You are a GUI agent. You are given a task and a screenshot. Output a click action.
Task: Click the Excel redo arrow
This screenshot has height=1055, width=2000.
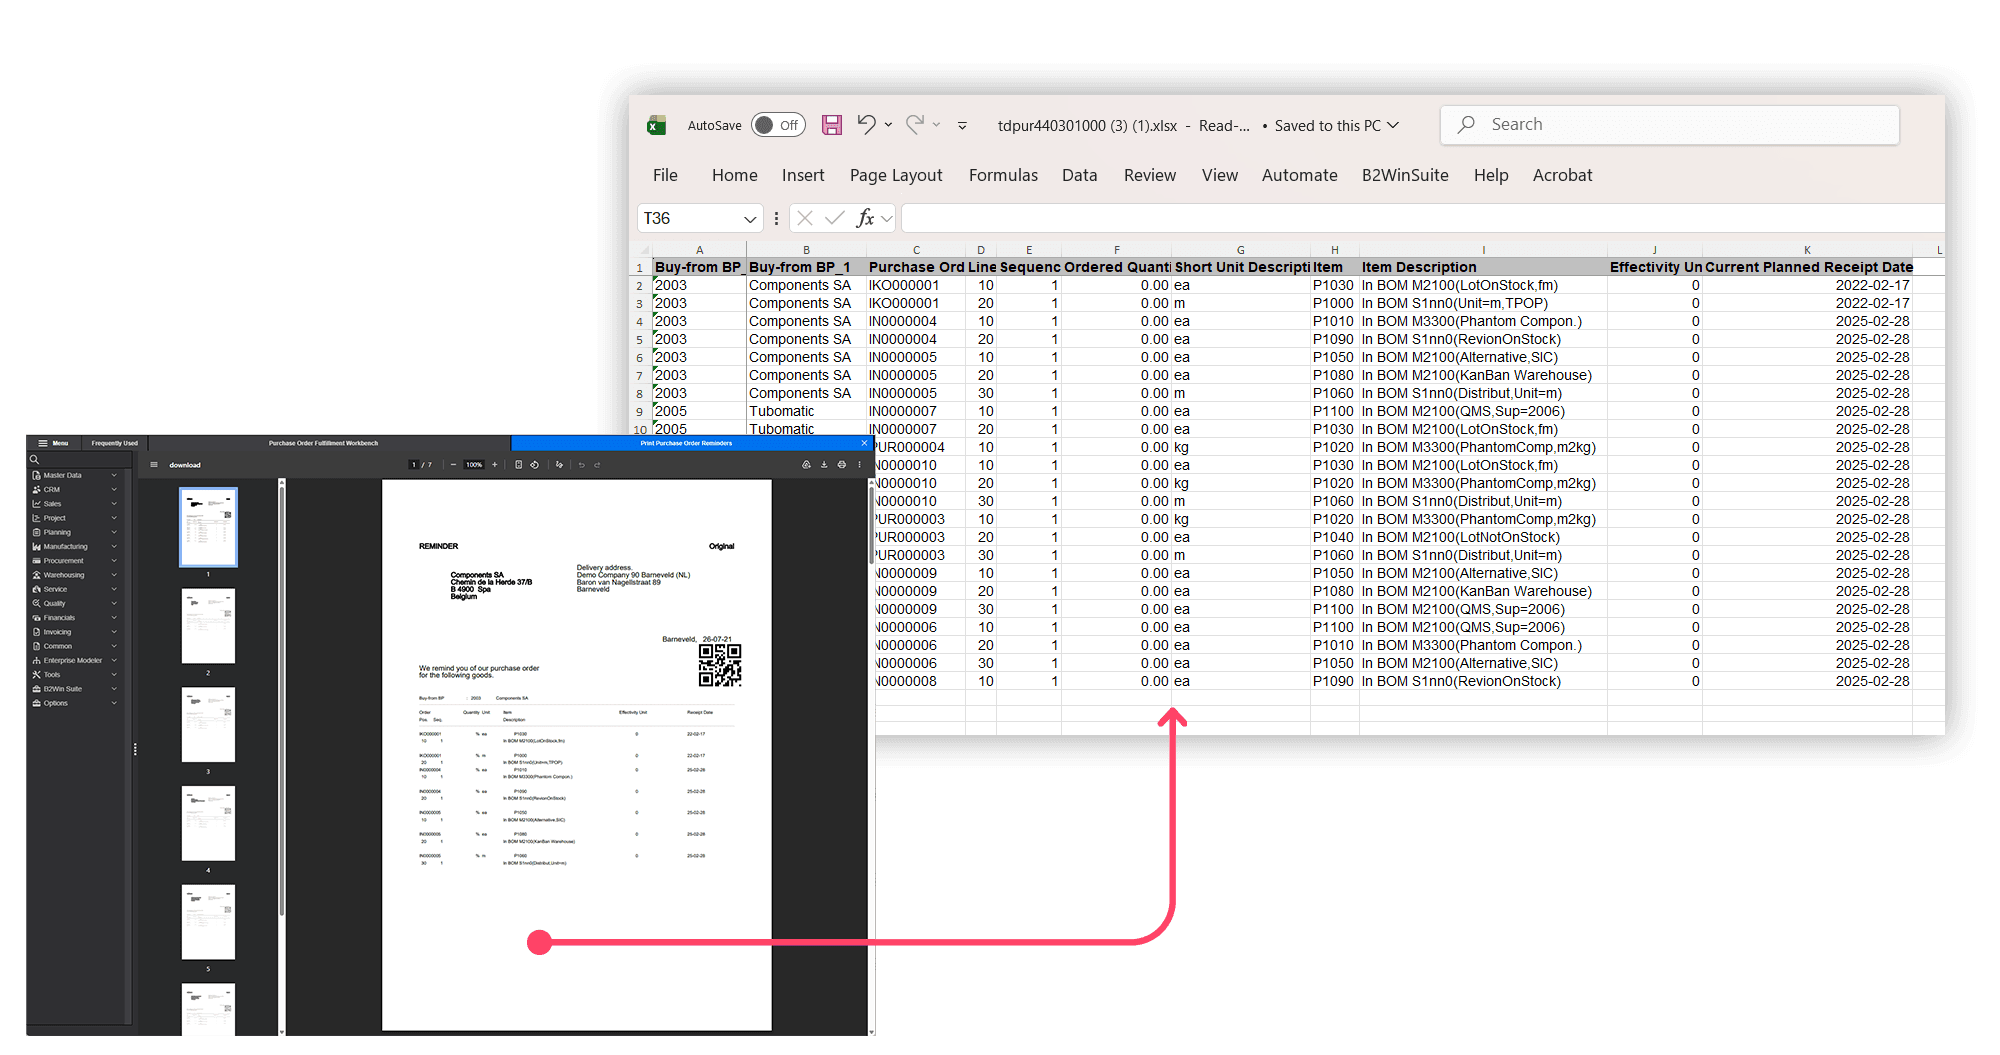click(x=915, y=124)
